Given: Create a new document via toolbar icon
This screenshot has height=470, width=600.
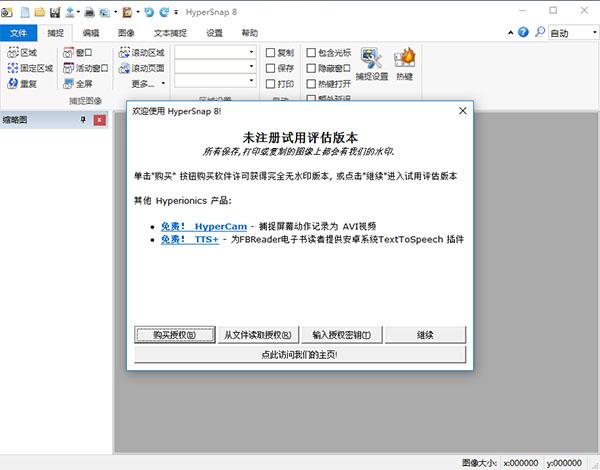Looking at the screenshot, I should click(x=25, y=12).
